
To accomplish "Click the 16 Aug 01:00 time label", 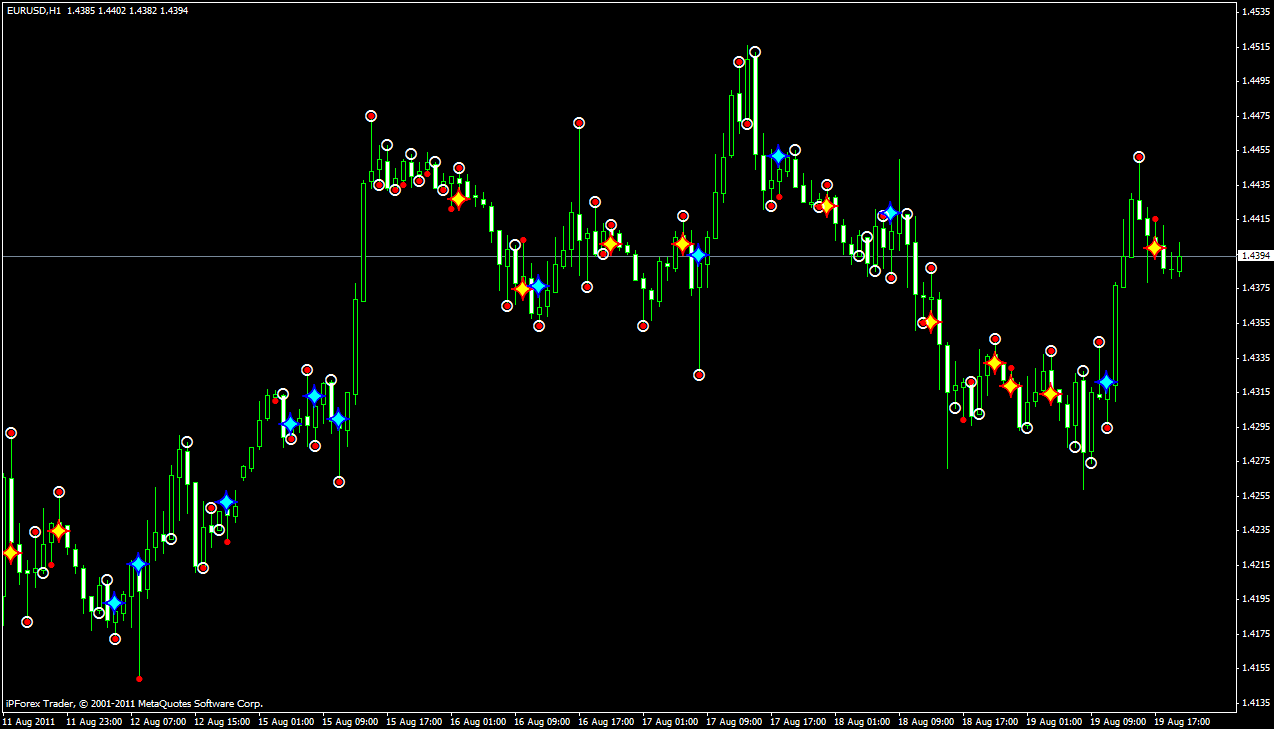I will pos(478,721).
